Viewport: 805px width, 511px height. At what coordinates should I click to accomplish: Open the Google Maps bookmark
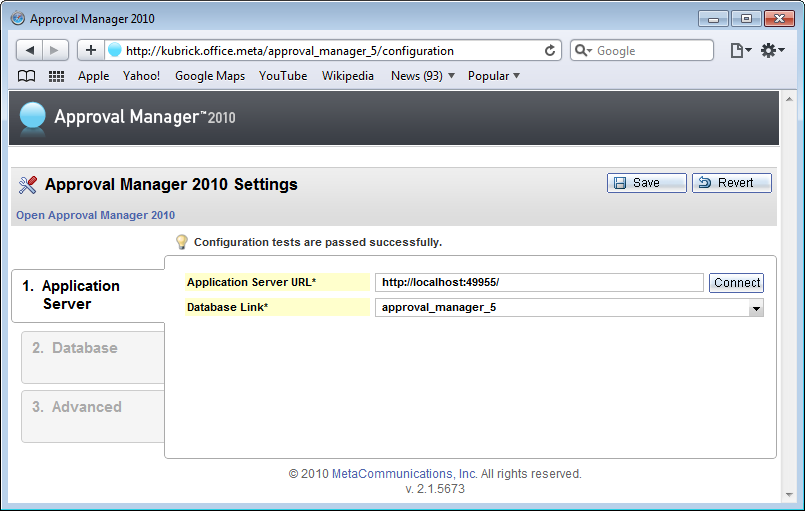(210, 76)
